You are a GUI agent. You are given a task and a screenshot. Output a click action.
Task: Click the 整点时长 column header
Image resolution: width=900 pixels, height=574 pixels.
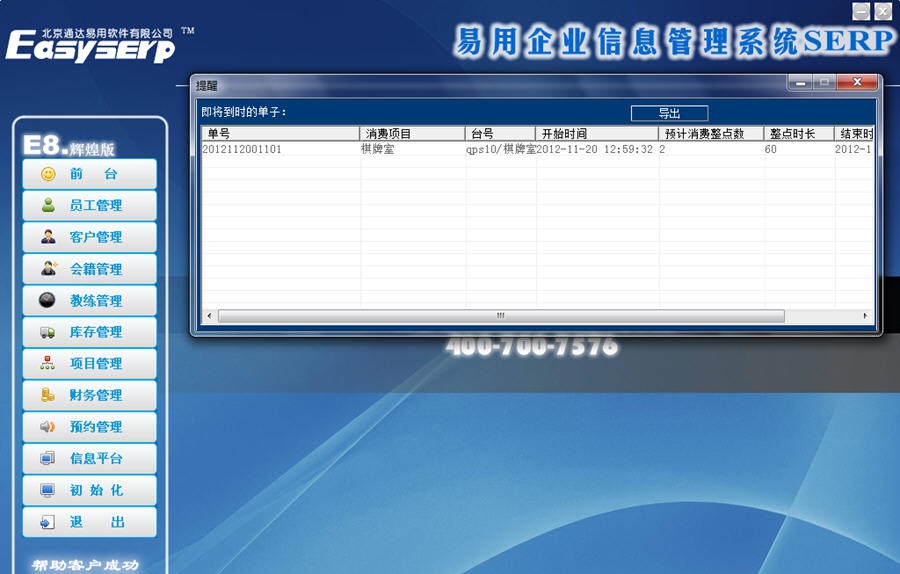(799, 134)
